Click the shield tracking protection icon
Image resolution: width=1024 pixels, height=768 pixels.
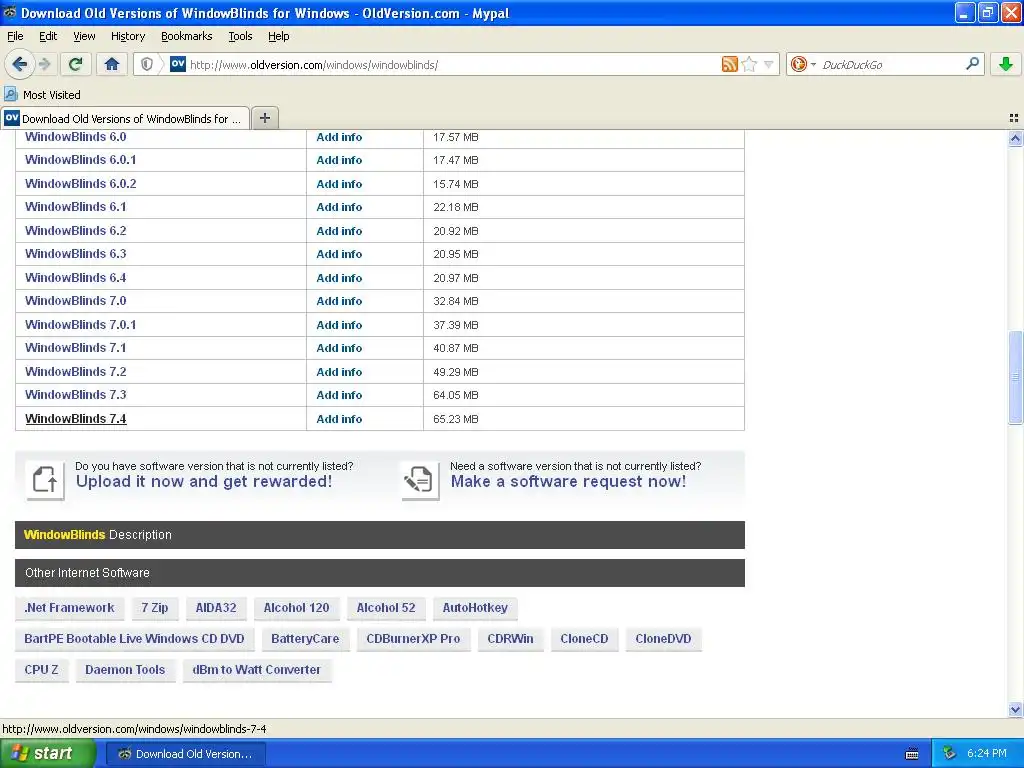147,64
